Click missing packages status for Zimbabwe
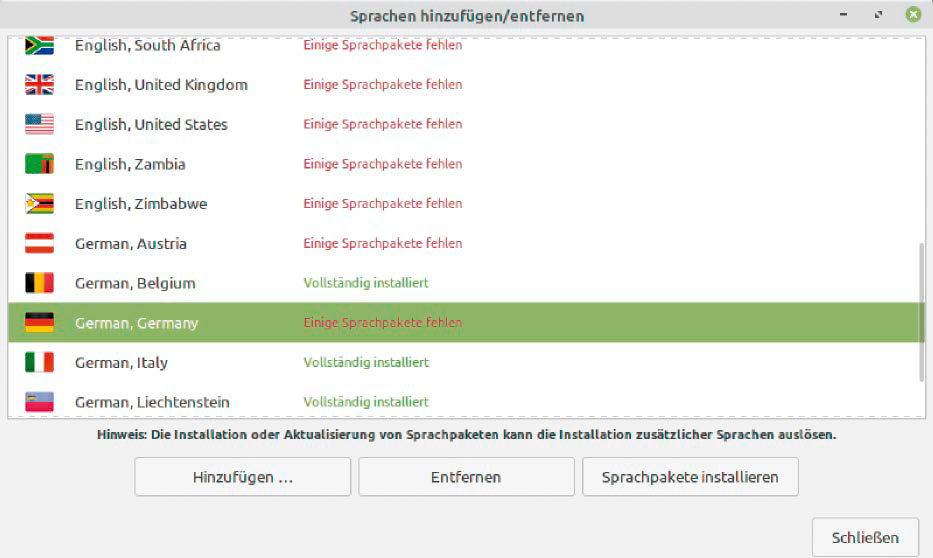 coord(383,203)
